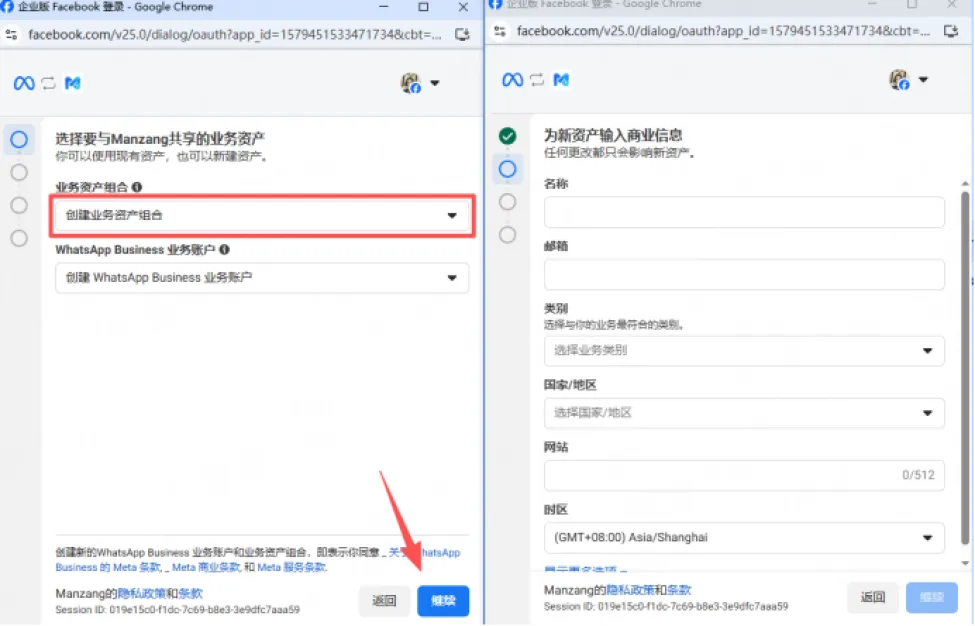Click info icon beside 业务资产组合 label
The height and width of the screenshot is (626, 975).
pos(137,187)
